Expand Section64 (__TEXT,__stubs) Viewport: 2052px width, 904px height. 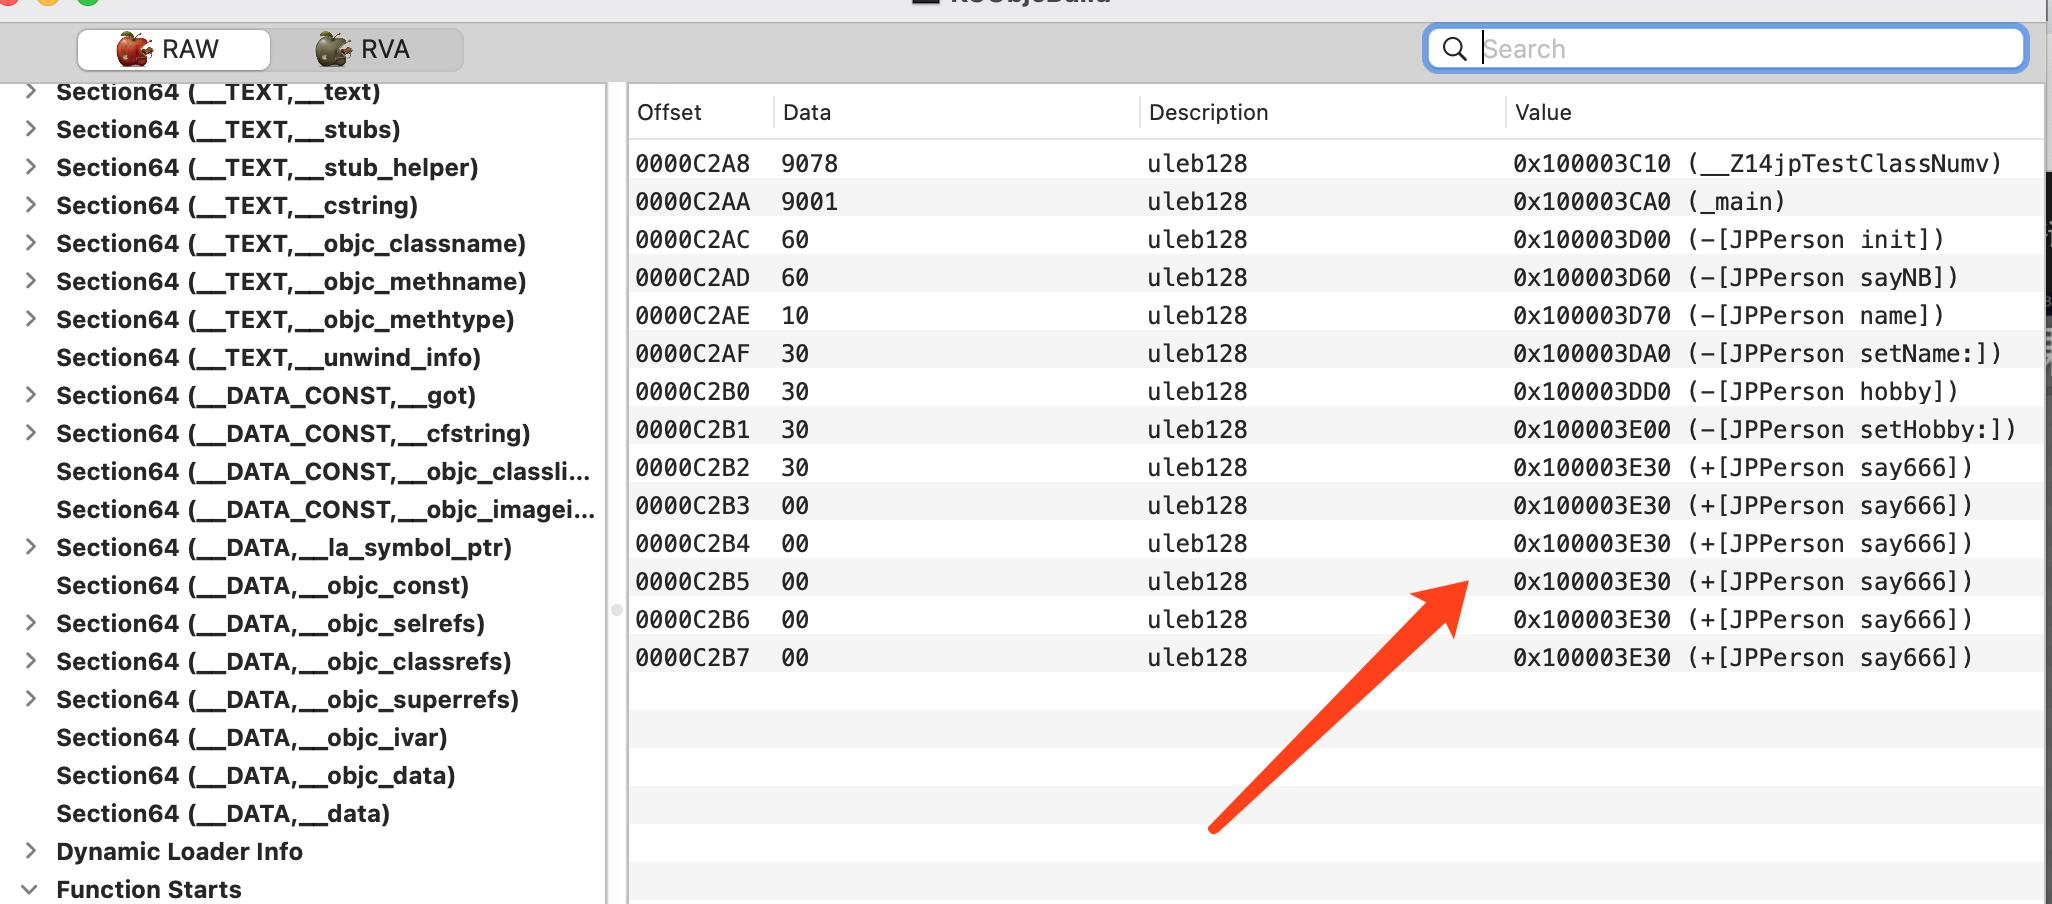[x=31, y=129]
